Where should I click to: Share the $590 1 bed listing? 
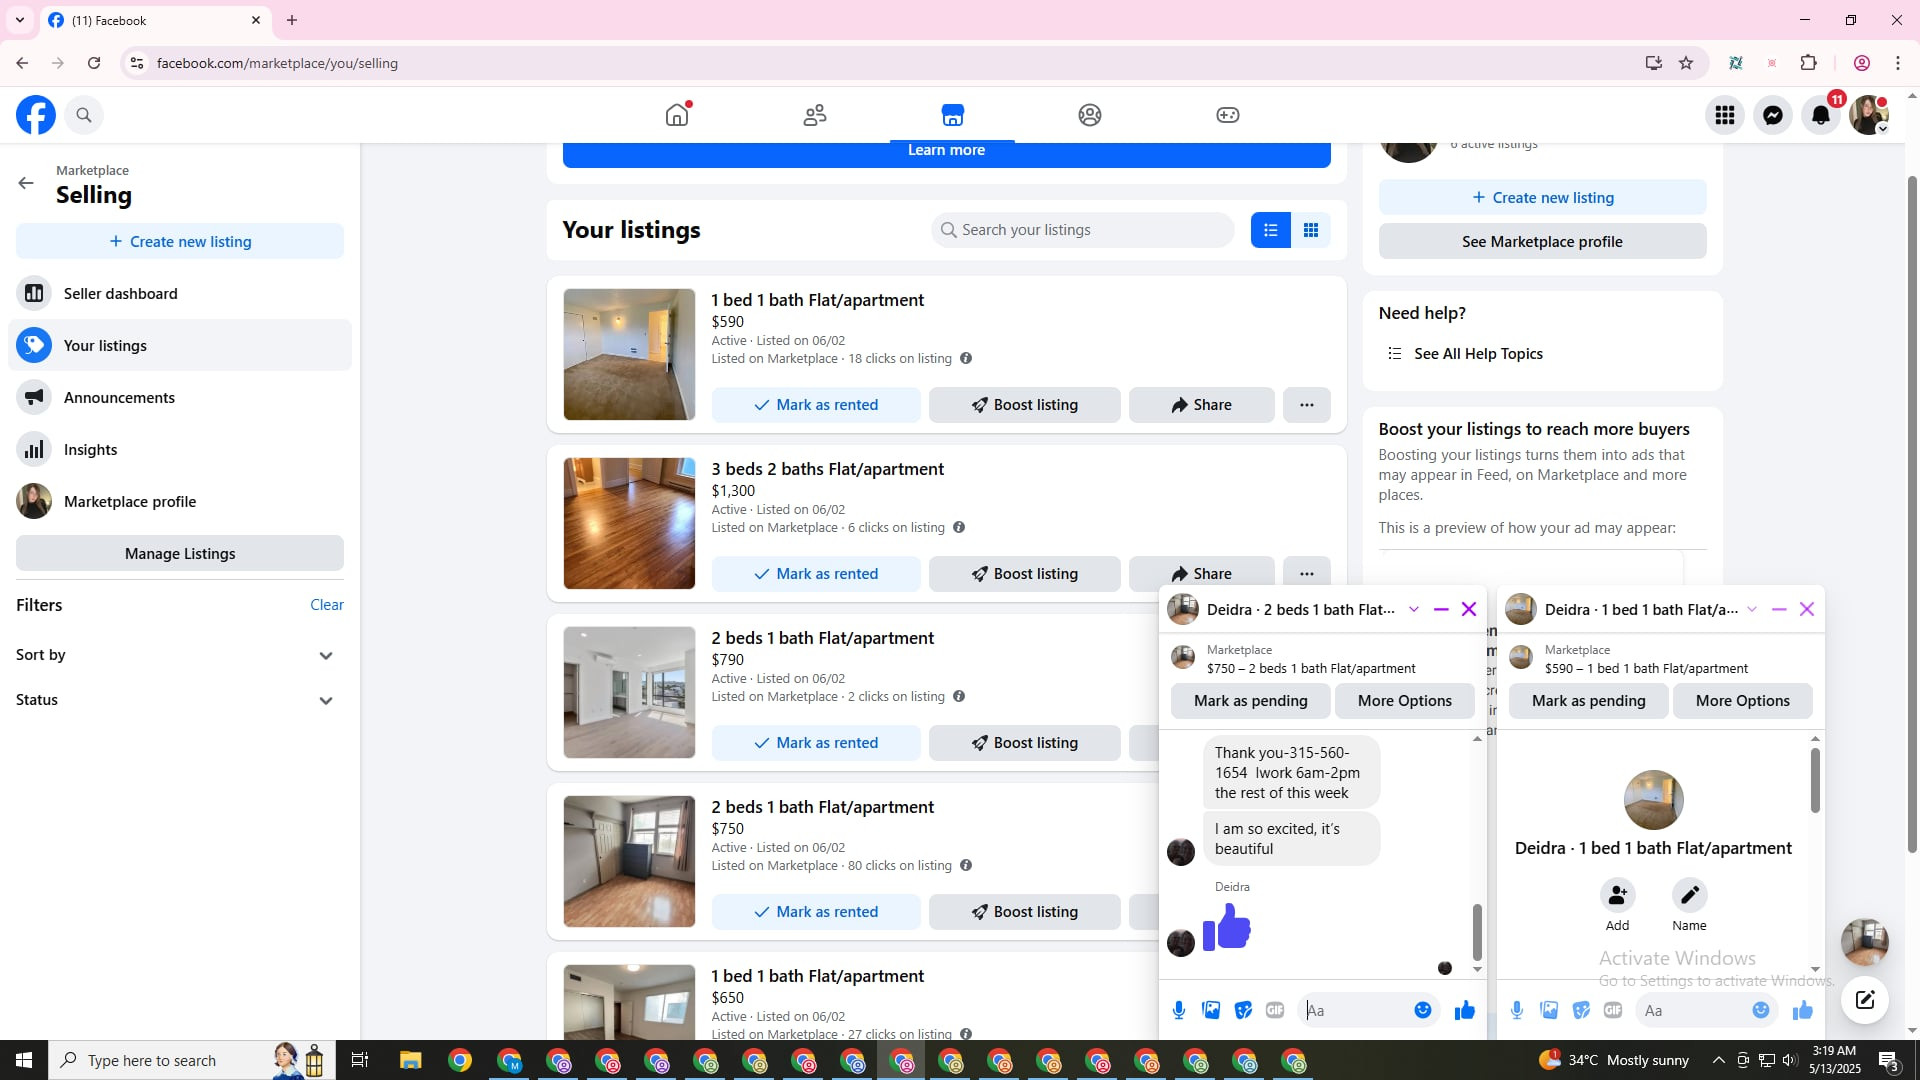pyautogui.click(x=1202, y=405)
